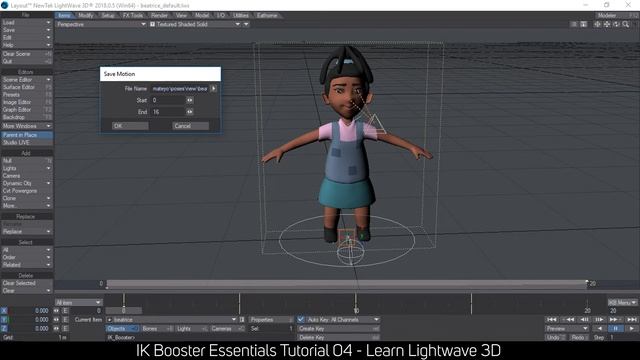
Task: Click the envelope E button for X
Action: tap(65, 311)
